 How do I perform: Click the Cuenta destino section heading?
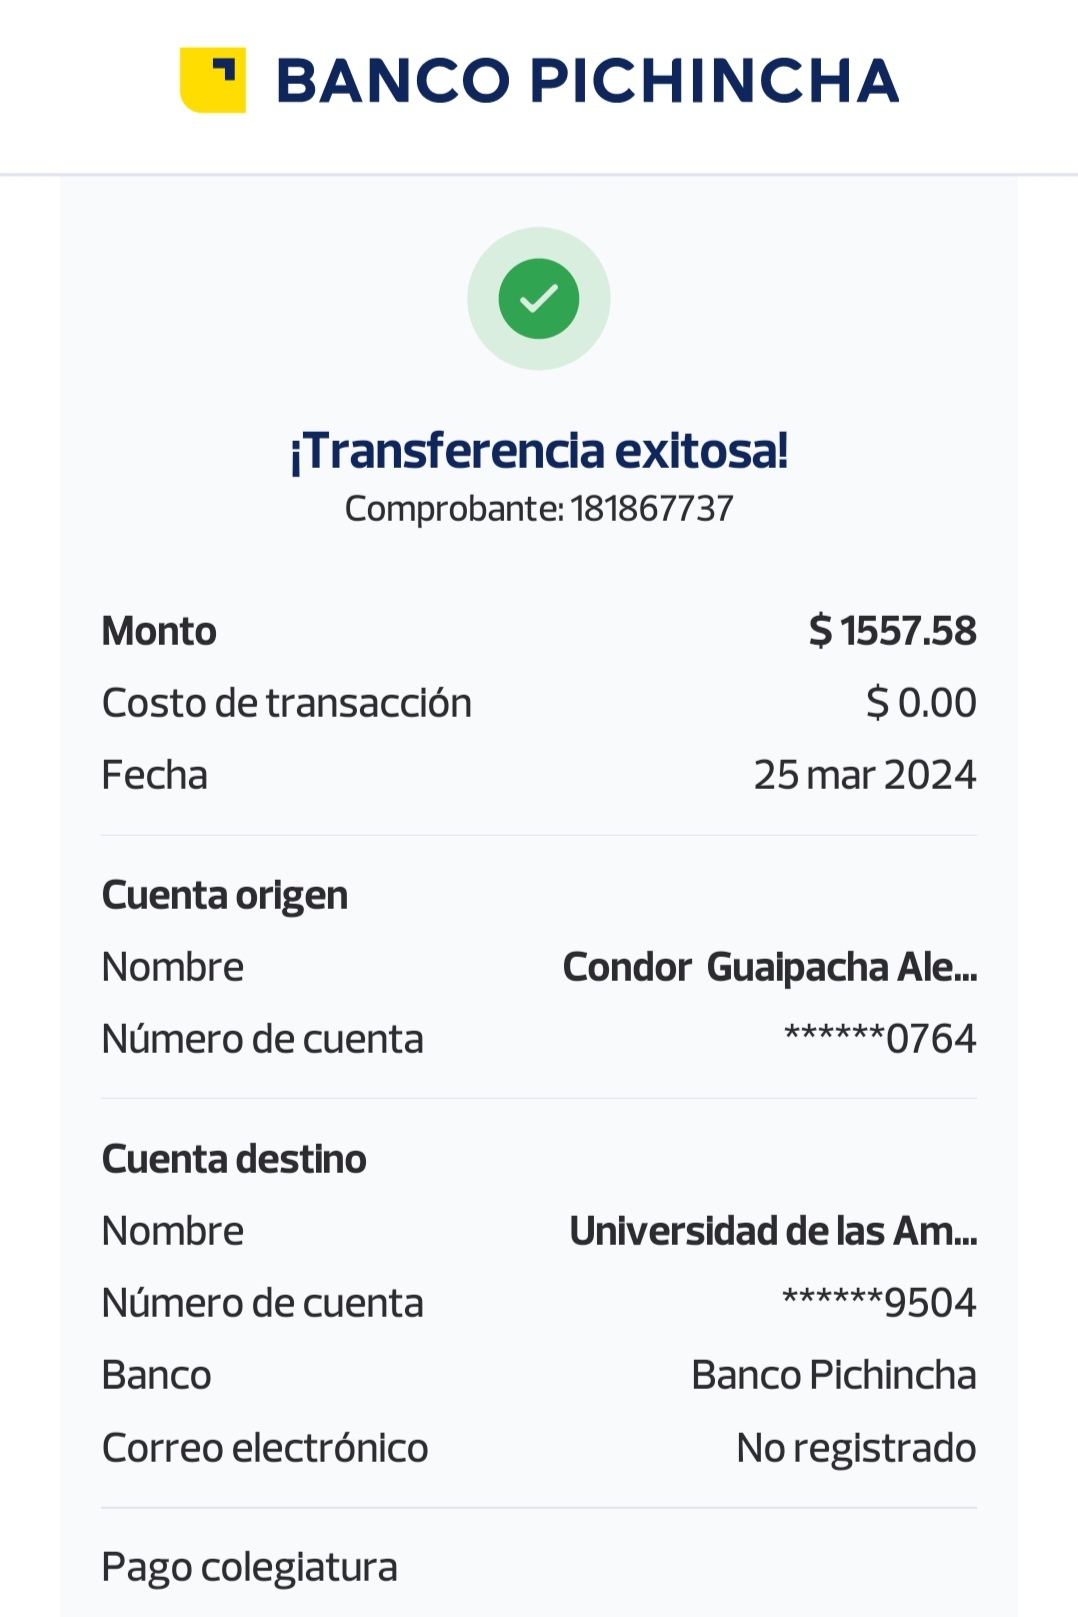point(234,1159)
